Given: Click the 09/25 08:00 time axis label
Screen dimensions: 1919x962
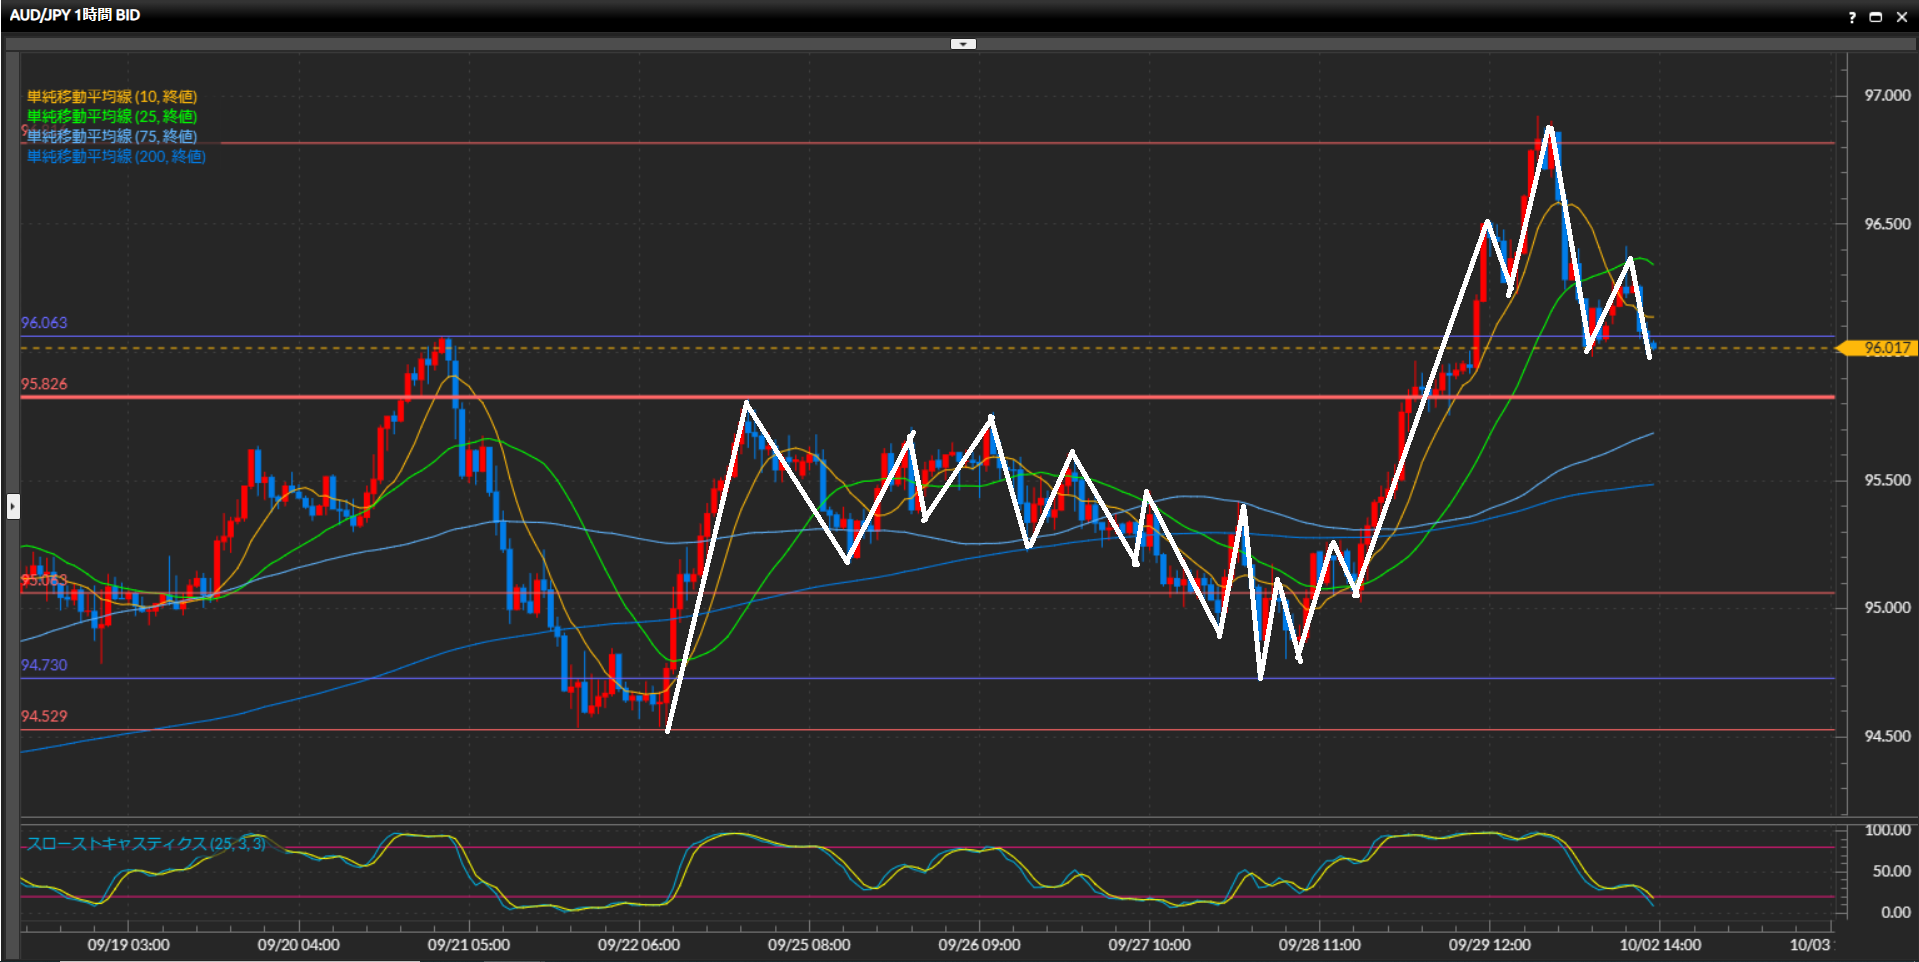Looking at the screenshot, I should pos(809,945).
